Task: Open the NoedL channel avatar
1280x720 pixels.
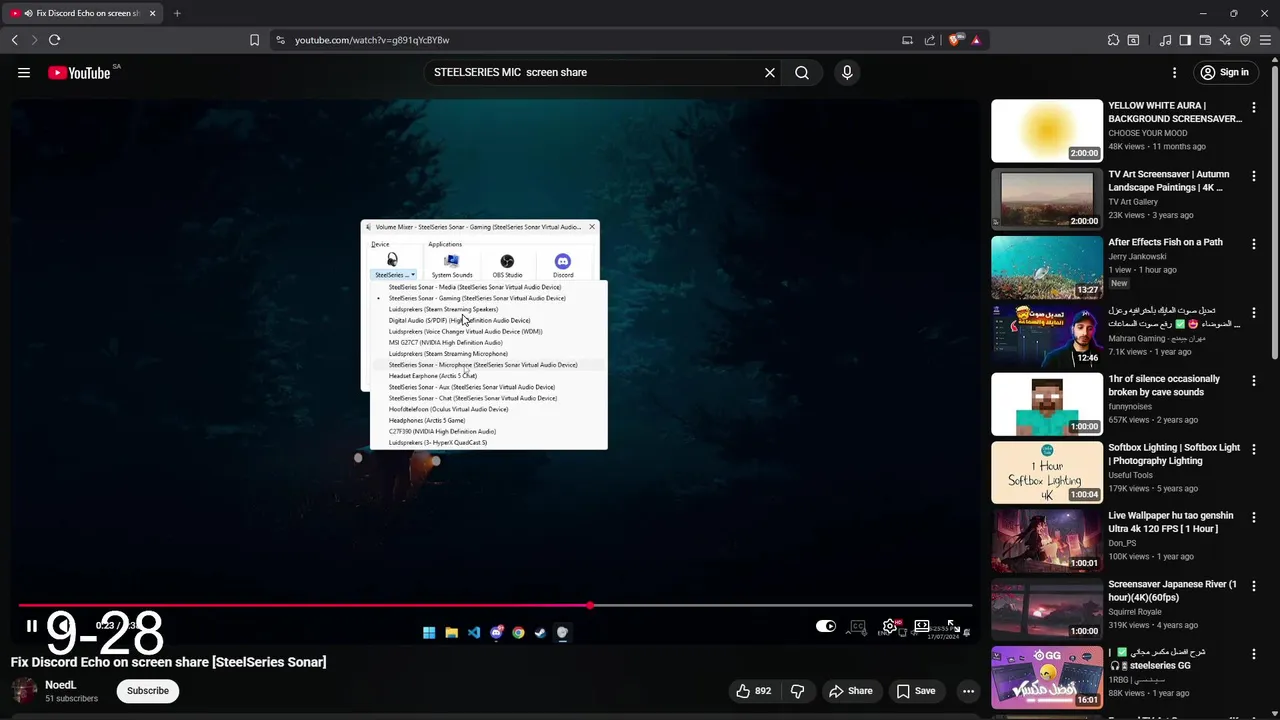Action: pyautogui.click(x=24, y=691)
